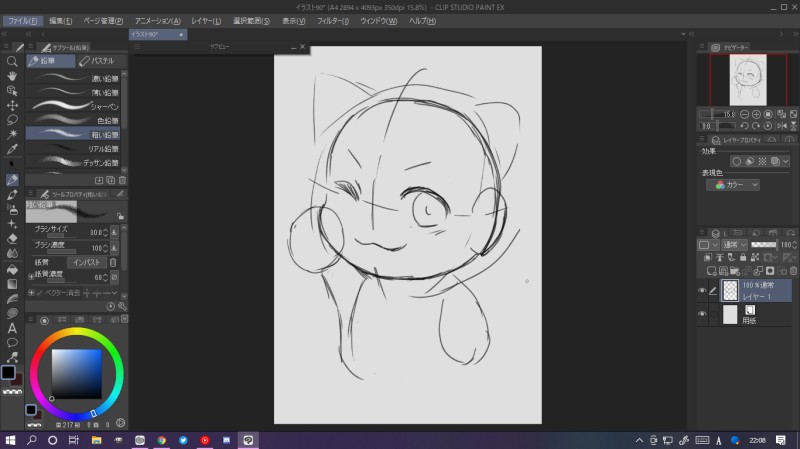This screenshot has height=449, width=800.
Task: Click the Duplicate sub tool icon
Action: point(111,180)
